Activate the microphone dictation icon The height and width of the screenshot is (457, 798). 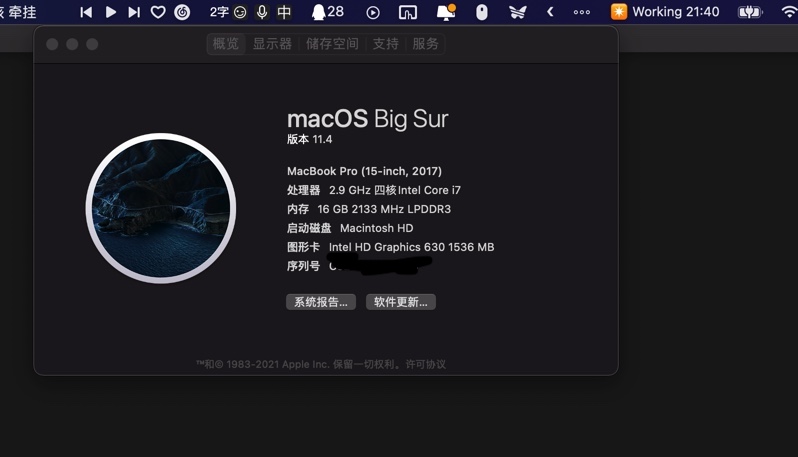(262, 12)
